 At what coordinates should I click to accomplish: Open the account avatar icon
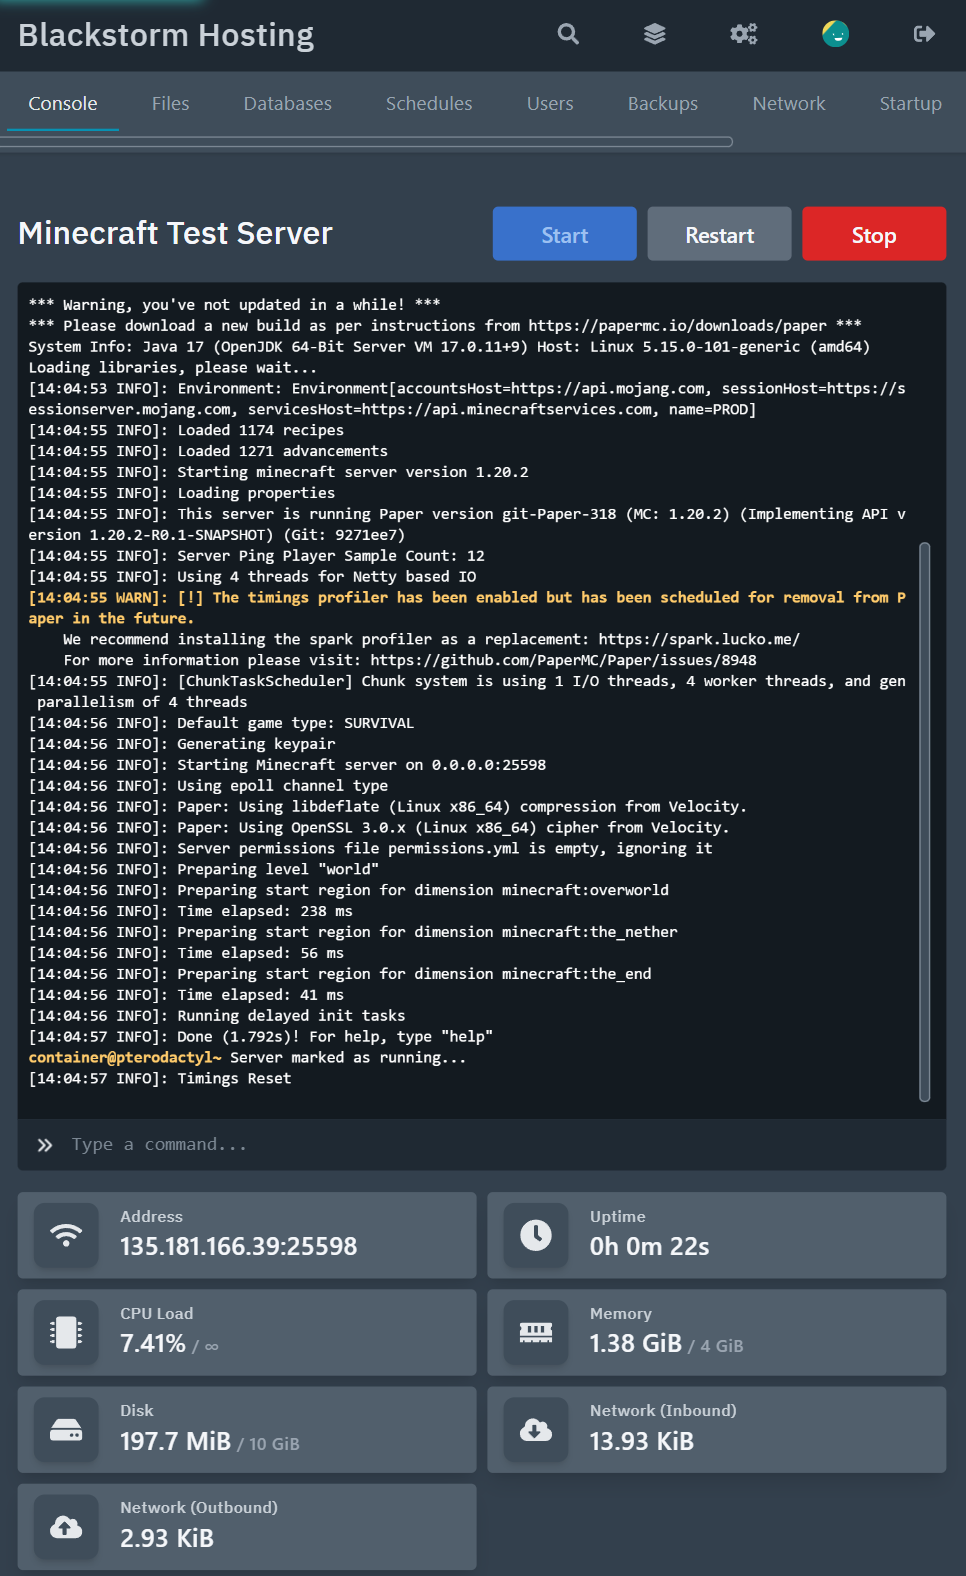point(836,34)
